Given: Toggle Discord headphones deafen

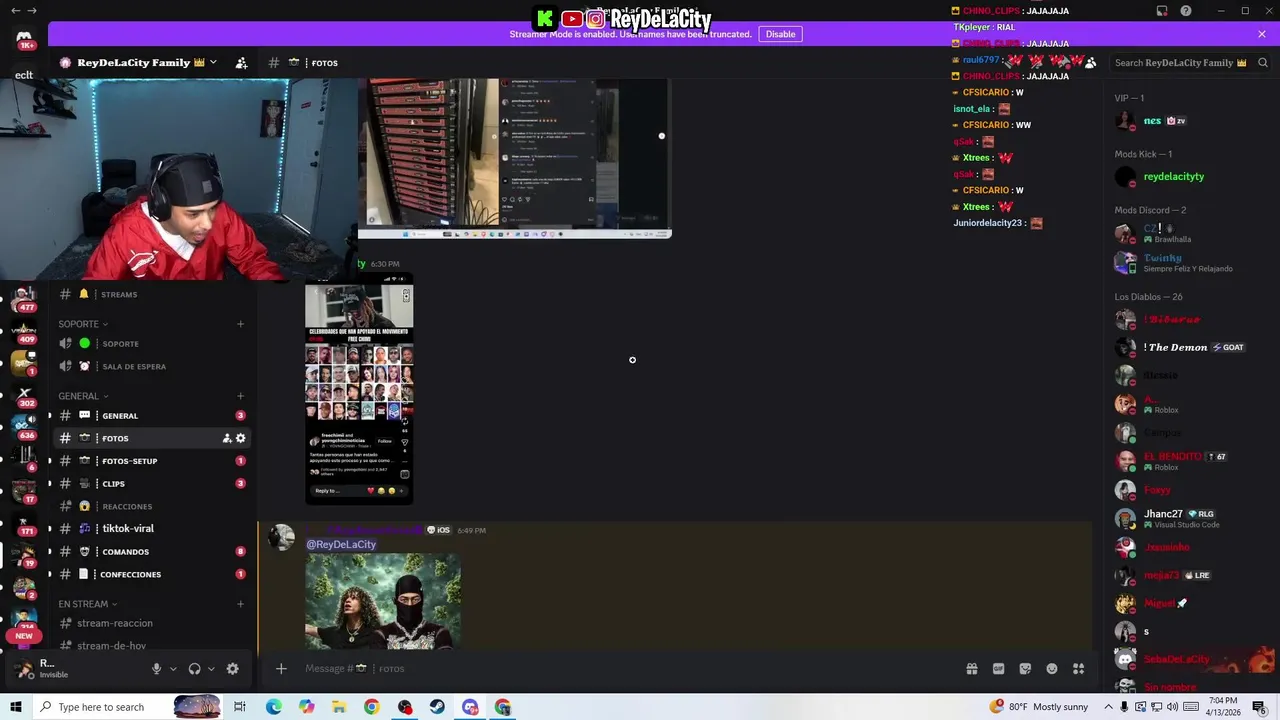Looking at the screenshot, I should point(195,669).
